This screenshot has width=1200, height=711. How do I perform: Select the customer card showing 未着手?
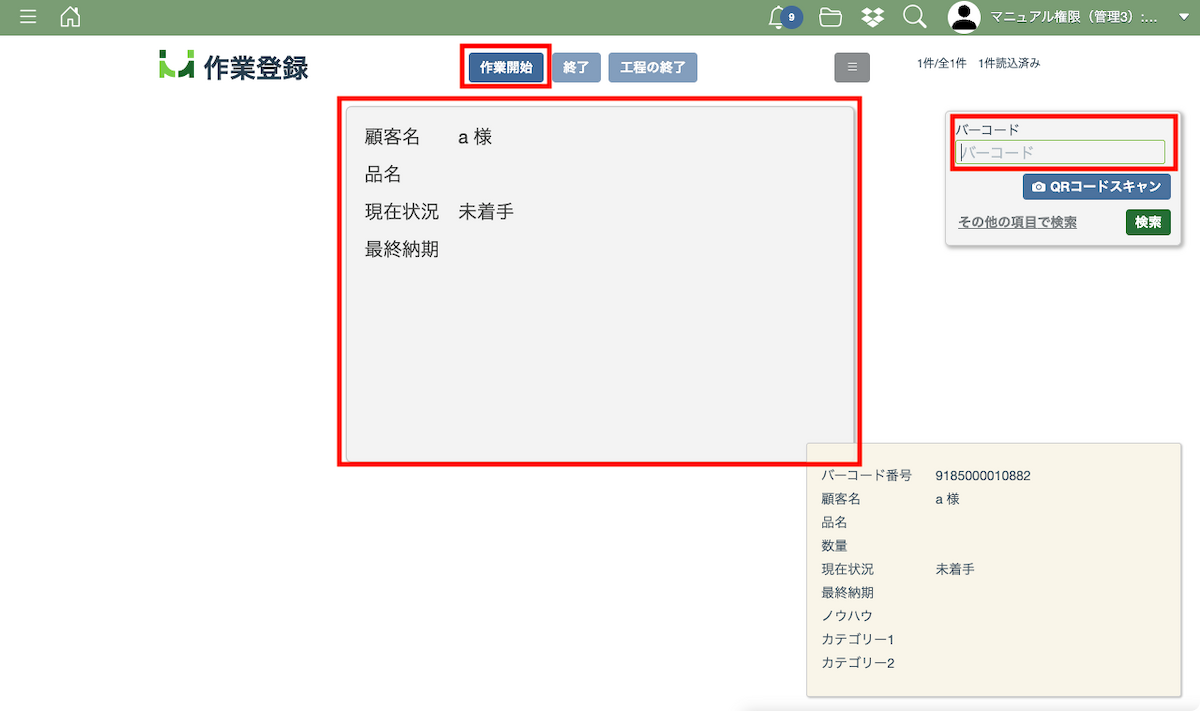pos(599,284)
